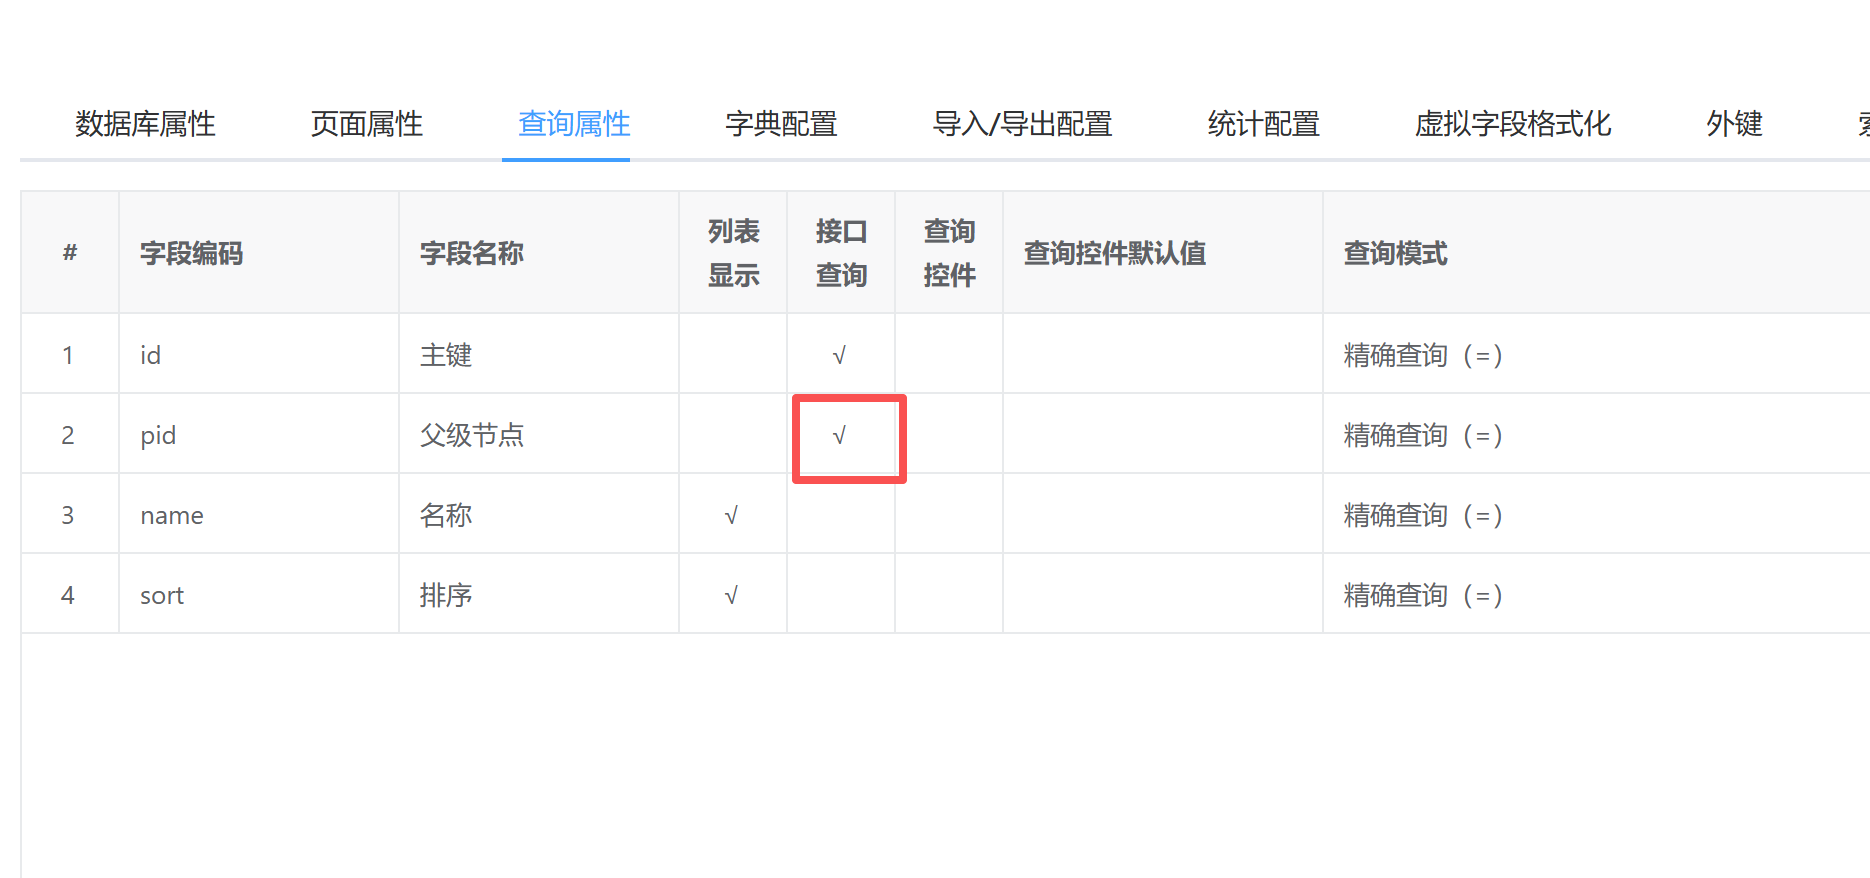Image resolution: width=1870 pixels, height=878 pixels.
Task: Toggle 列表显示 checkmark for the sort row
Action: (732, 595)
